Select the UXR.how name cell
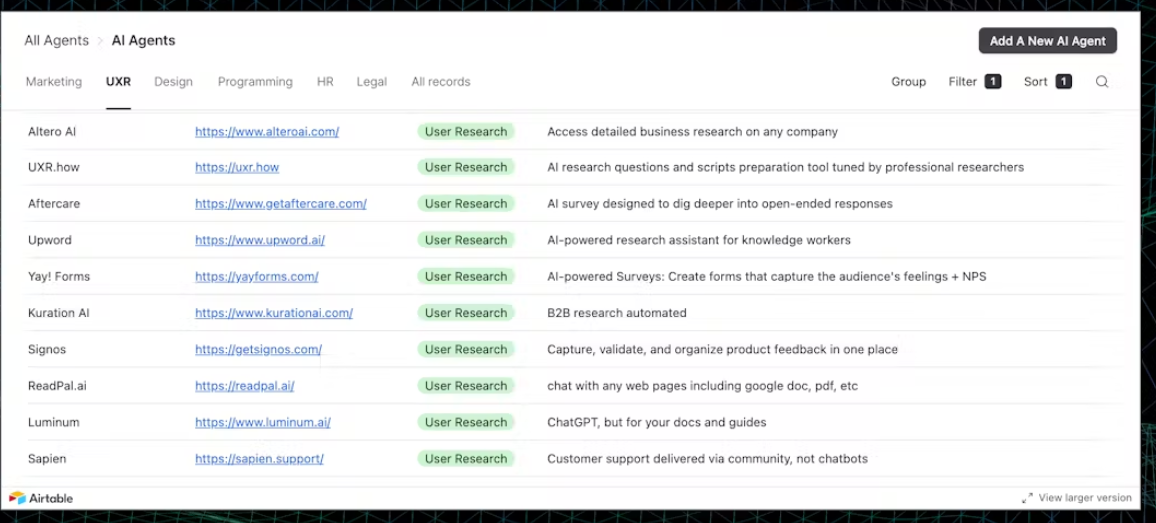 point(54,167)
